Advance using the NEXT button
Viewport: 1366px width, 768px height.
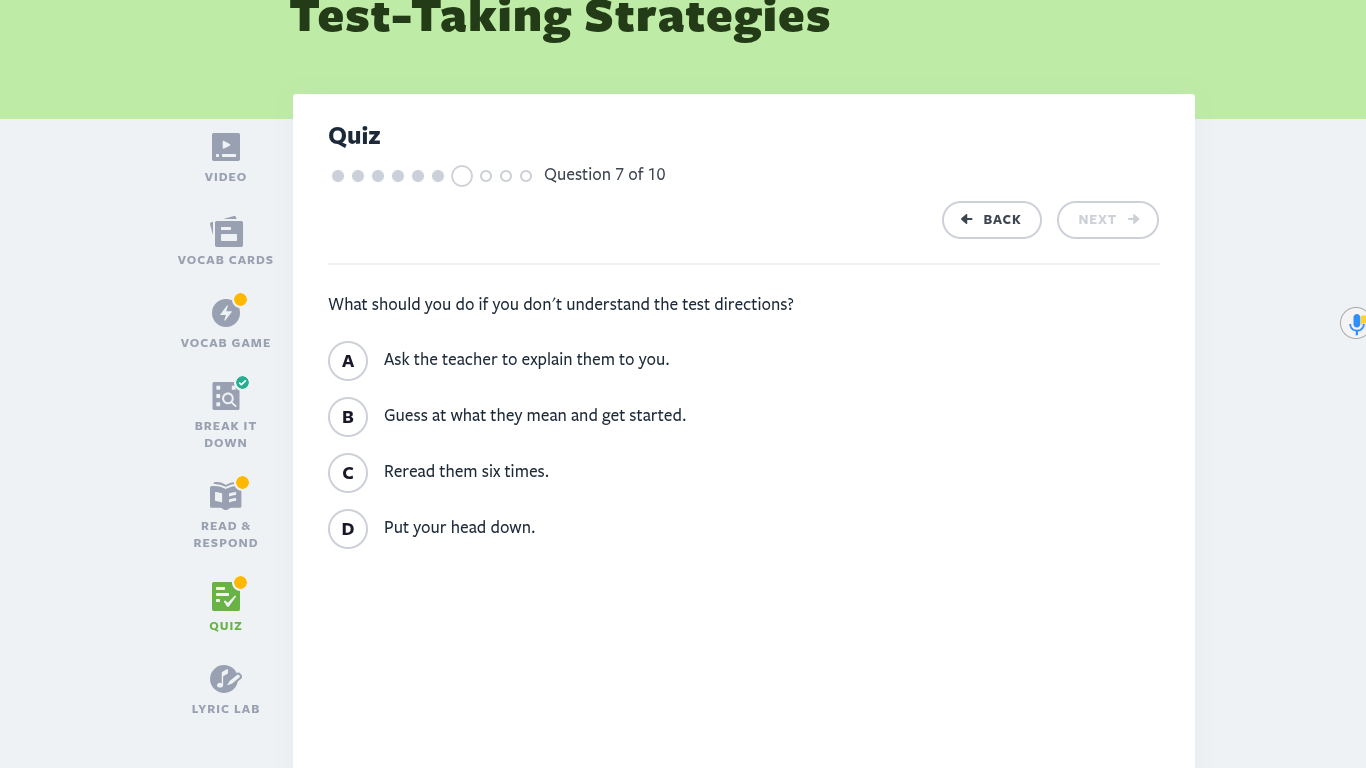coord(1108,220)
